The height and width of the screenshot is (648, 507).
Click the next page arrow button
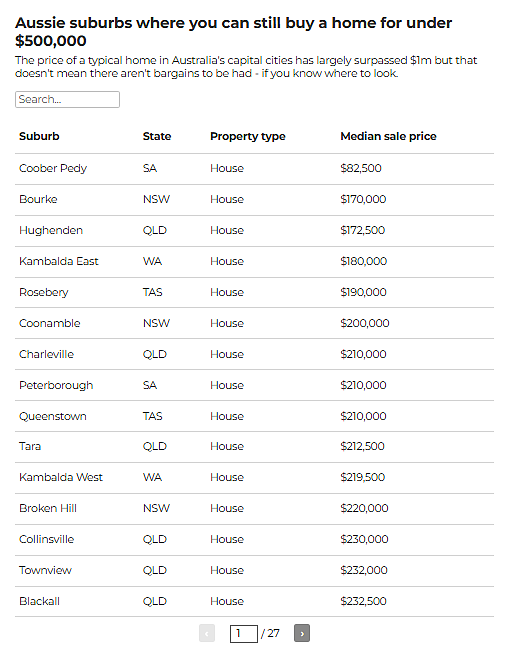pos(302,633)
